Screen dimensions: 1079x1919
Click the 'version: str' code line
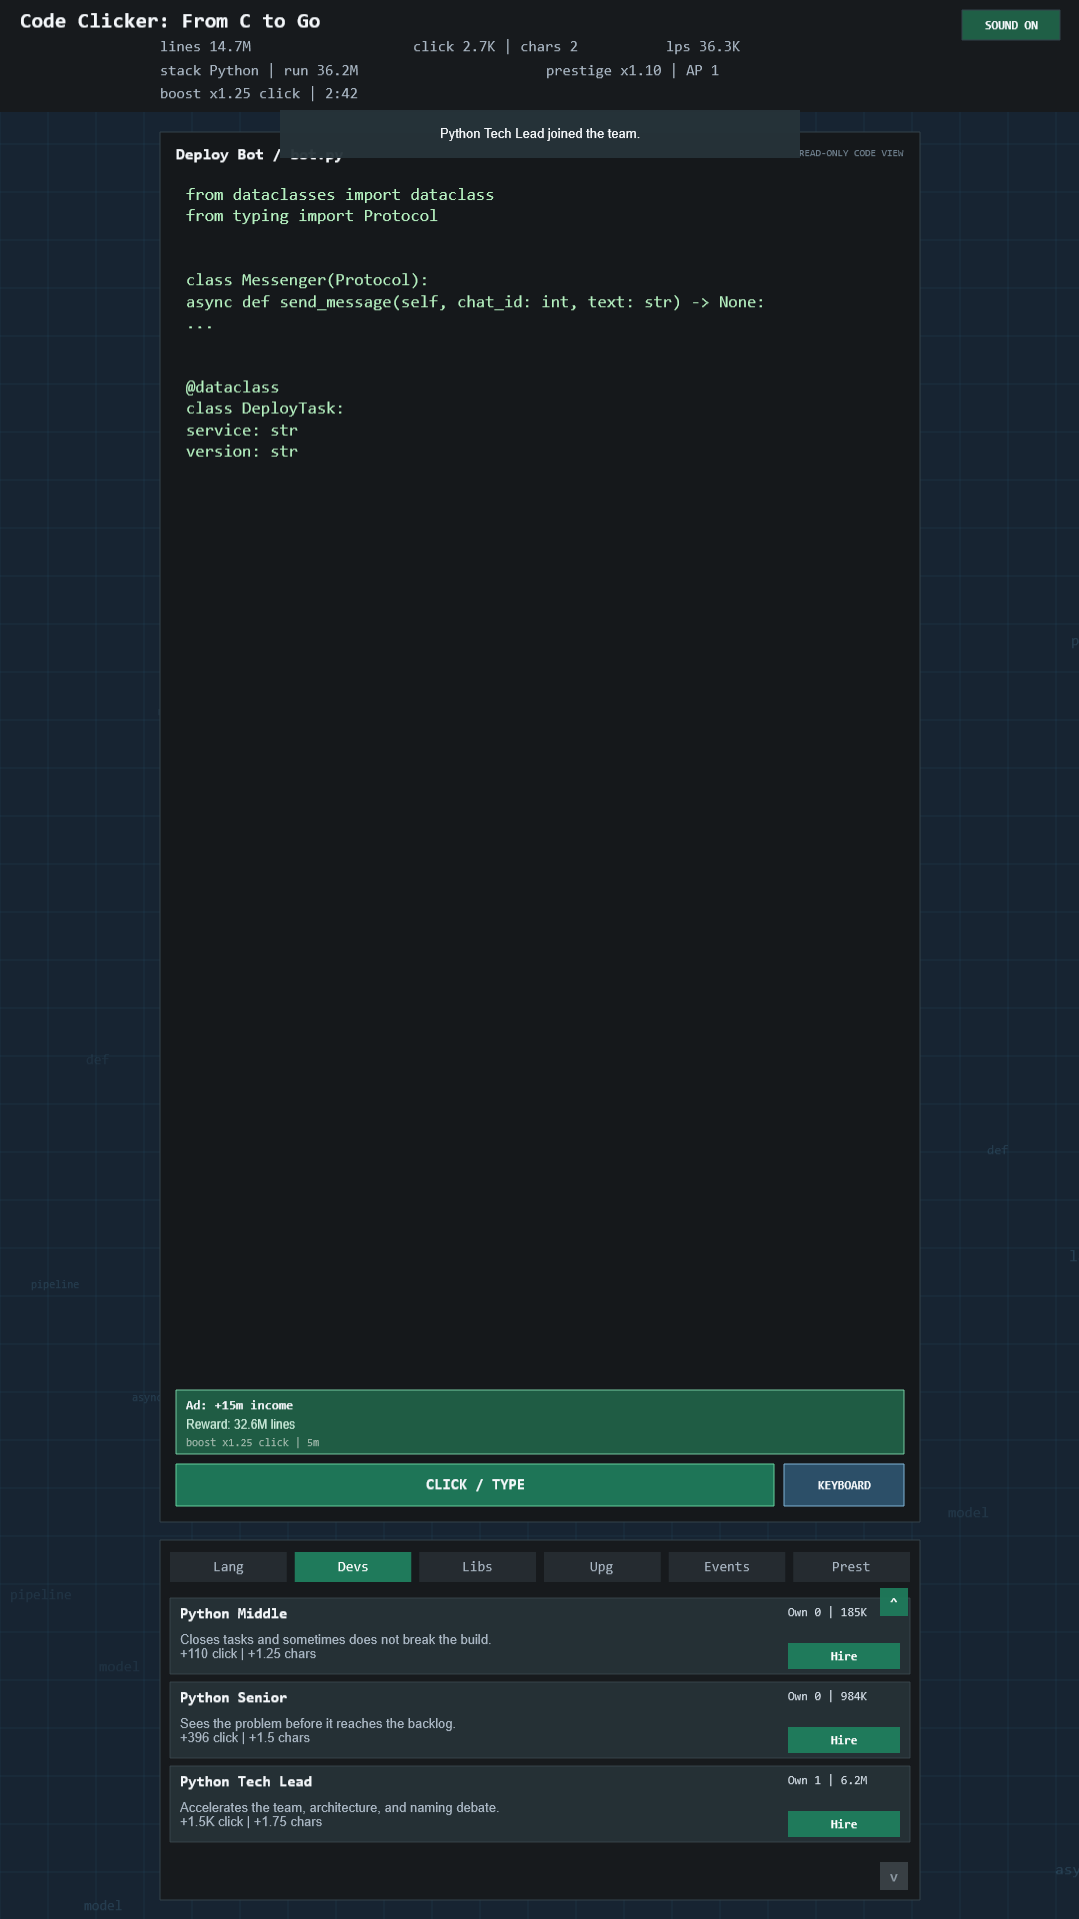tap(242, 451)
